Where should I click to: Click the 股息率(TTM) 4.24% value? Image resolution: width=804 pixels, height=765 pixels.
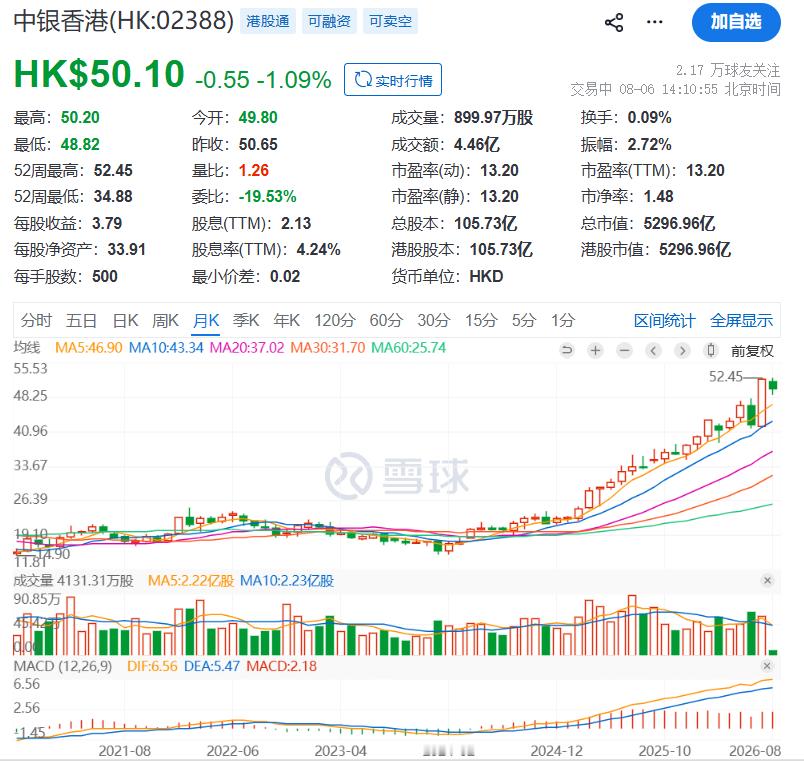tap(318, 250)
